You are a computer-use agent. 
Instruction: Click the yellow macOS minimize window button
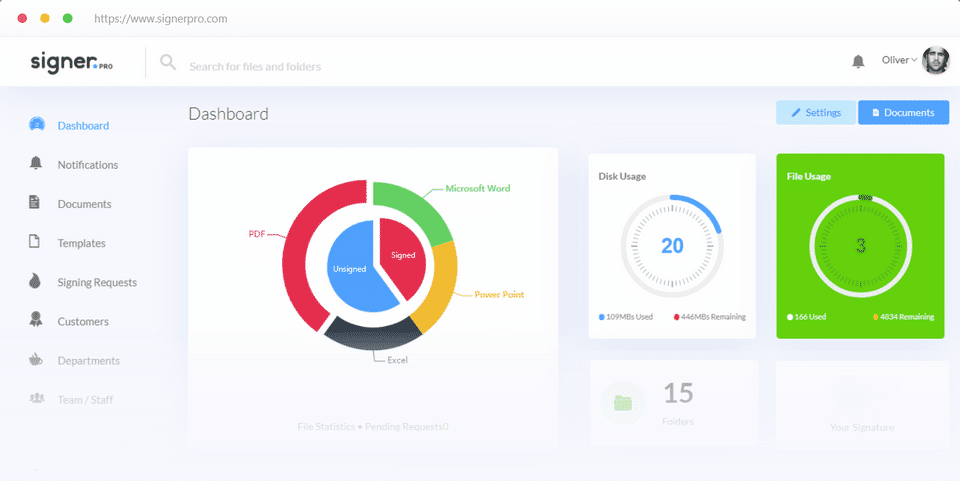click(45, 18)
